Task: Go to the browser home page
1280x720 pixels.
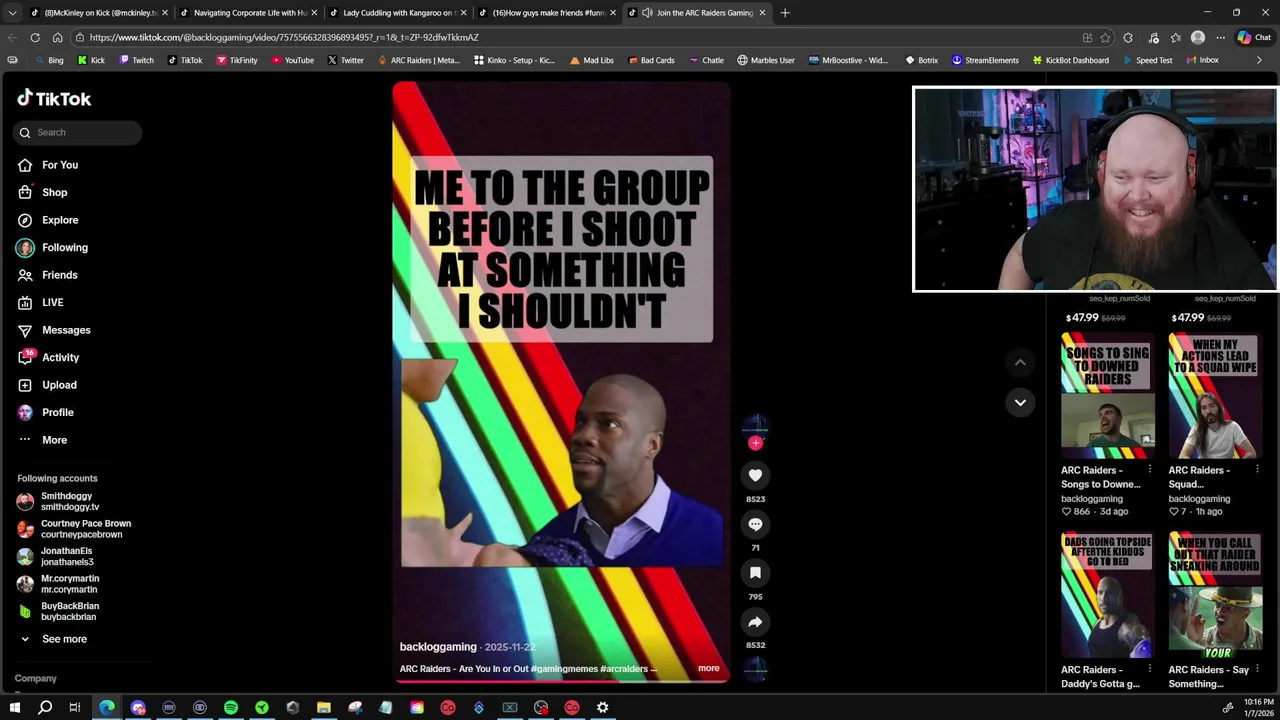Action: click(x=57, y=37)
